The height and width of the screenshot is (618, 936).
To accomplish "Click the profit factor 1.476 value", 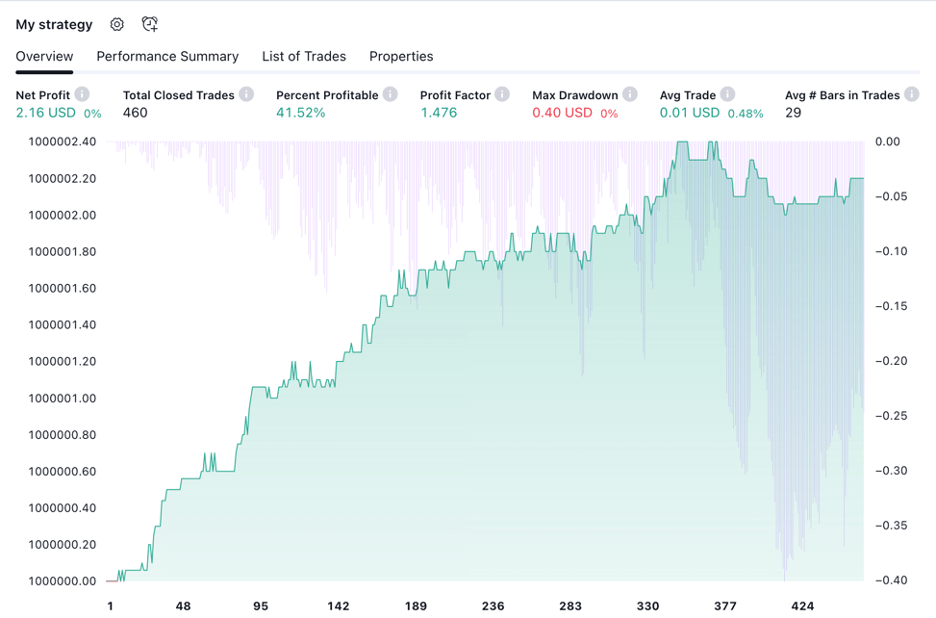I will (x=439, y=113).
